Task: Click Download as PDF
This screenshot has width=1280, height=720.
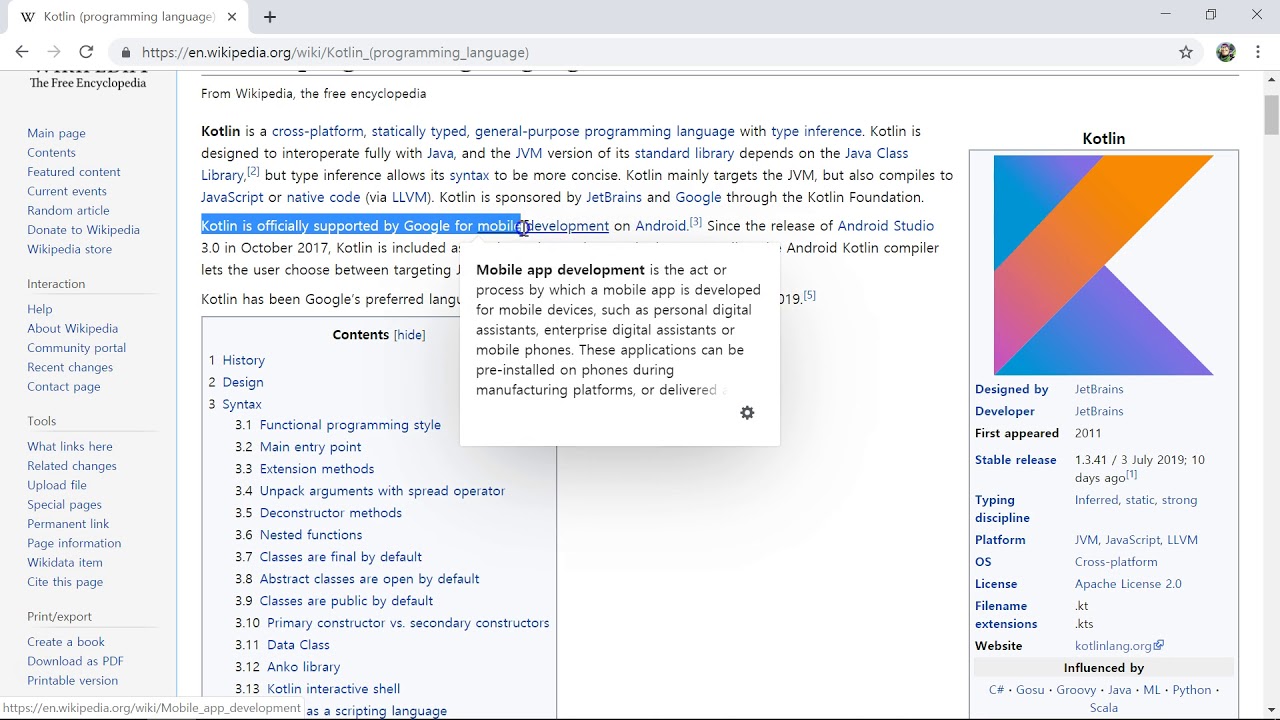Action: (75, 661)
